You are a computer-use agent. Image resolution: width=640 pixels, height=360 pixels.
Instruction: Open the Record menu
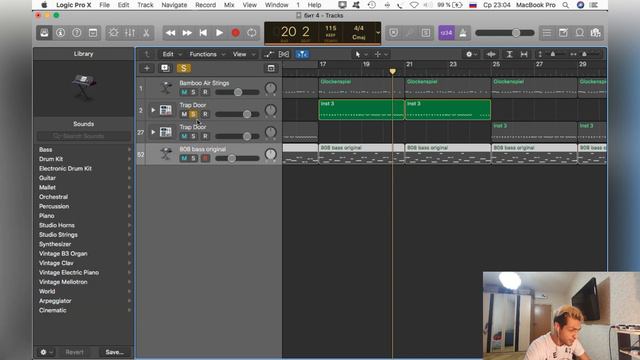point(206,5)
